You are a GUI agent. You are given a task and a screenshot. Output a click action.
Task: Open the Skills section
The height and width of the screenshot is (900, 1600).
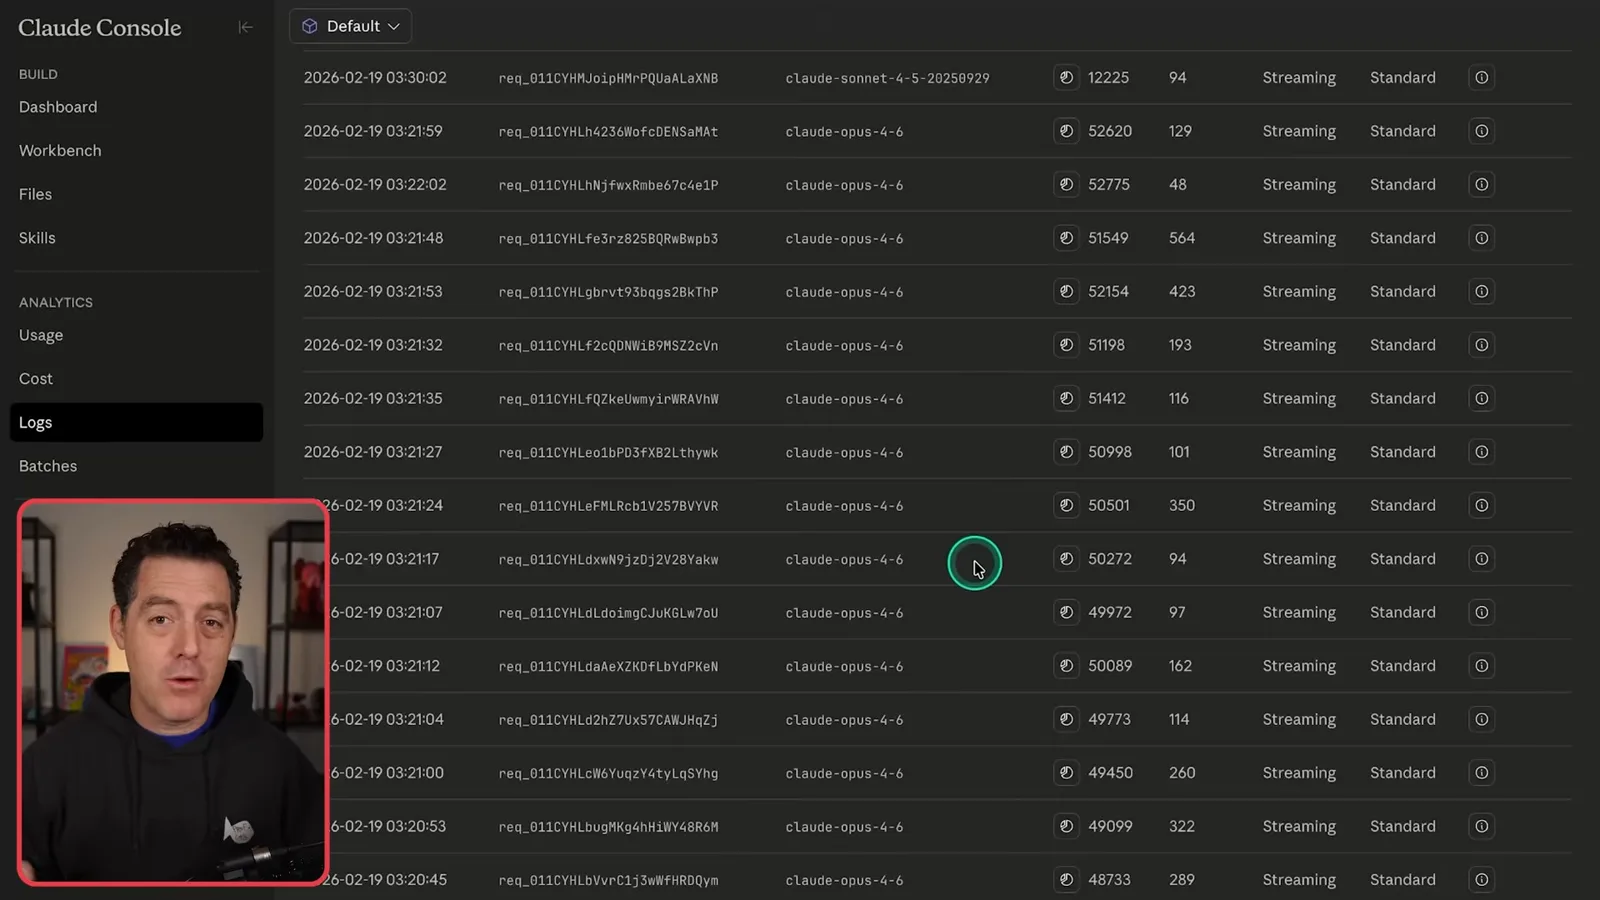click(x=37, y=238)
